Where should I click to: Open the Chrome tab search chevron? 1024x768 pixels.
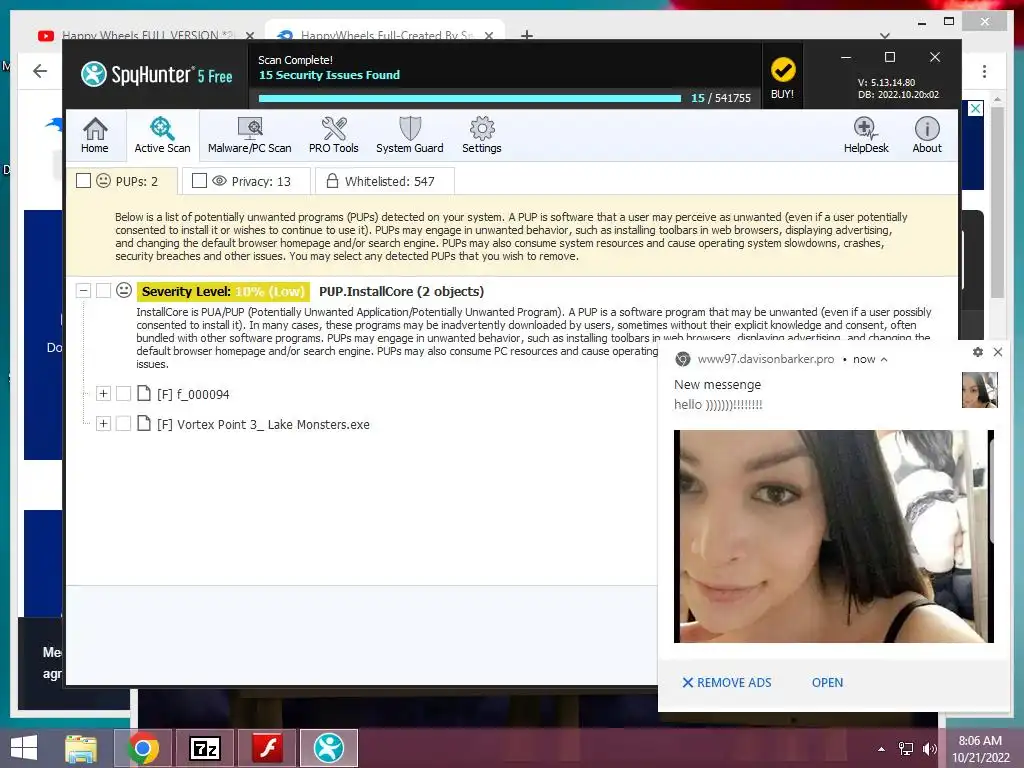coord(885,36)
